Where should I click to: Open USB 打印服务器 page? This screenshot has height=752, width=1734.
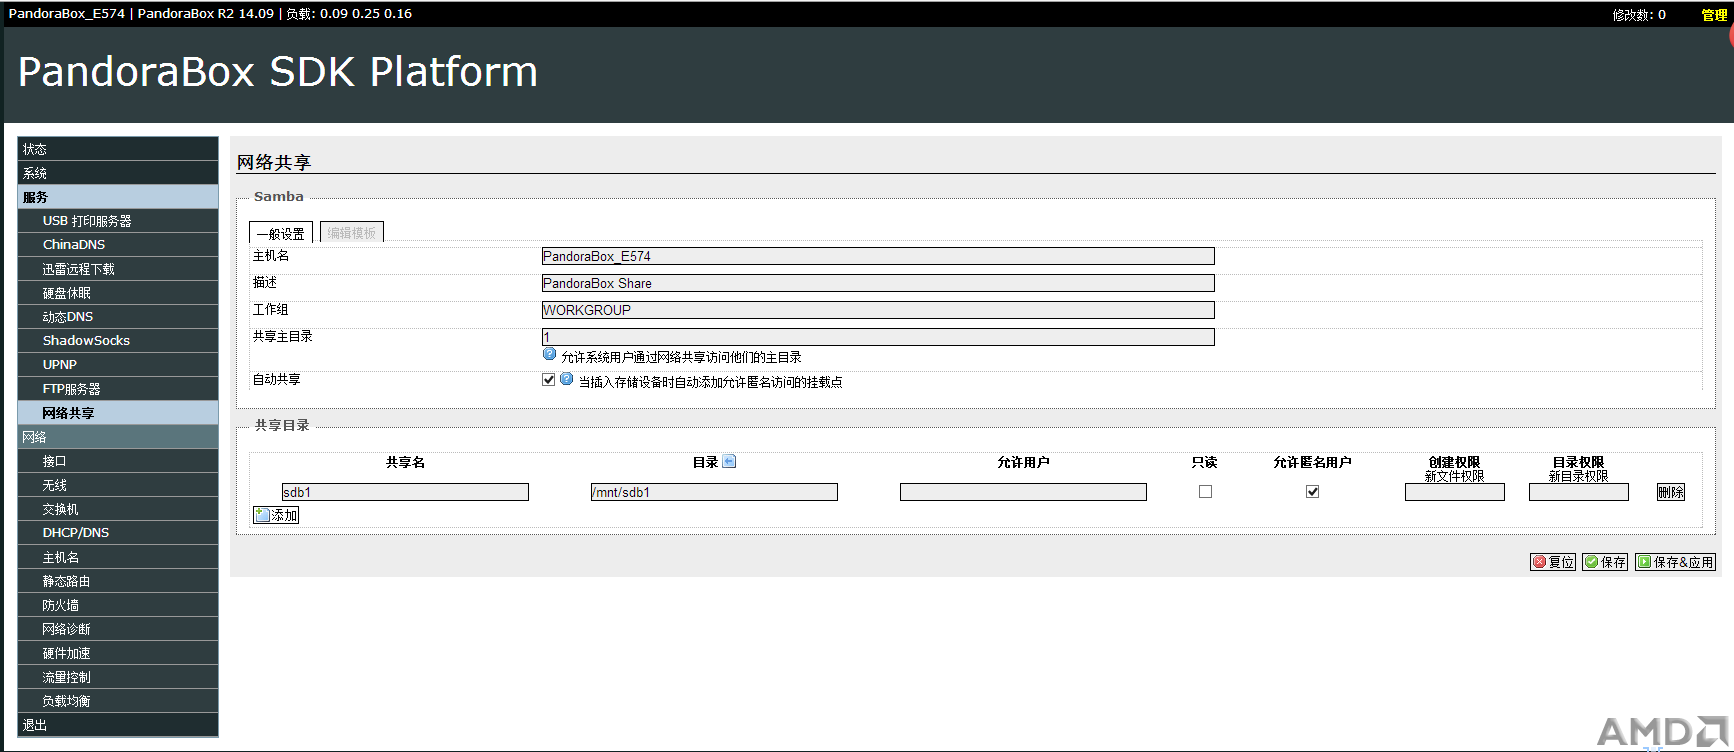(118, 221)
